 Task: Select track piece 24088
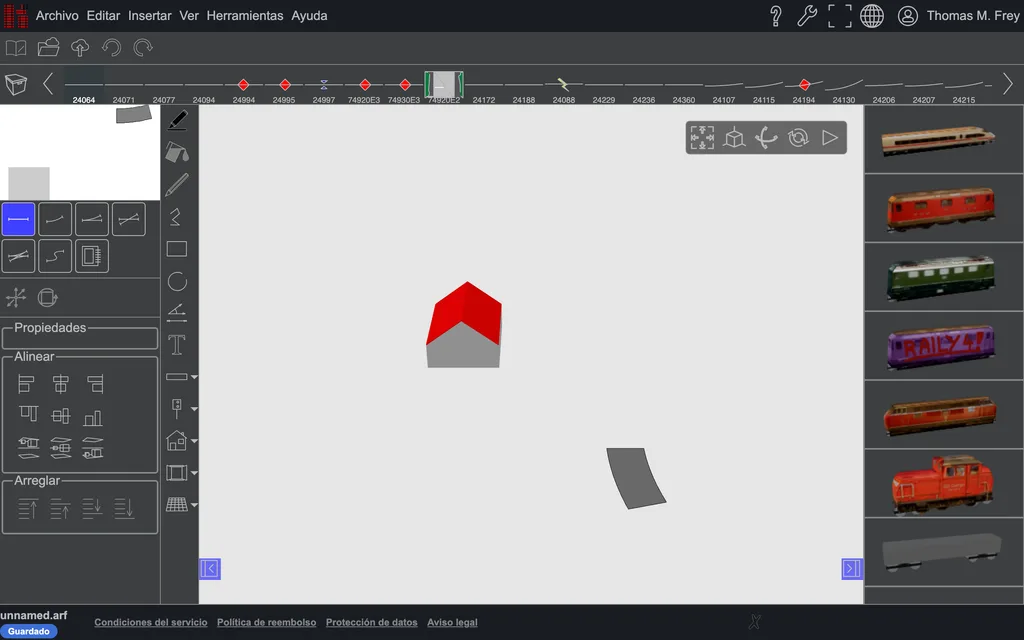[x=564, y=89]
